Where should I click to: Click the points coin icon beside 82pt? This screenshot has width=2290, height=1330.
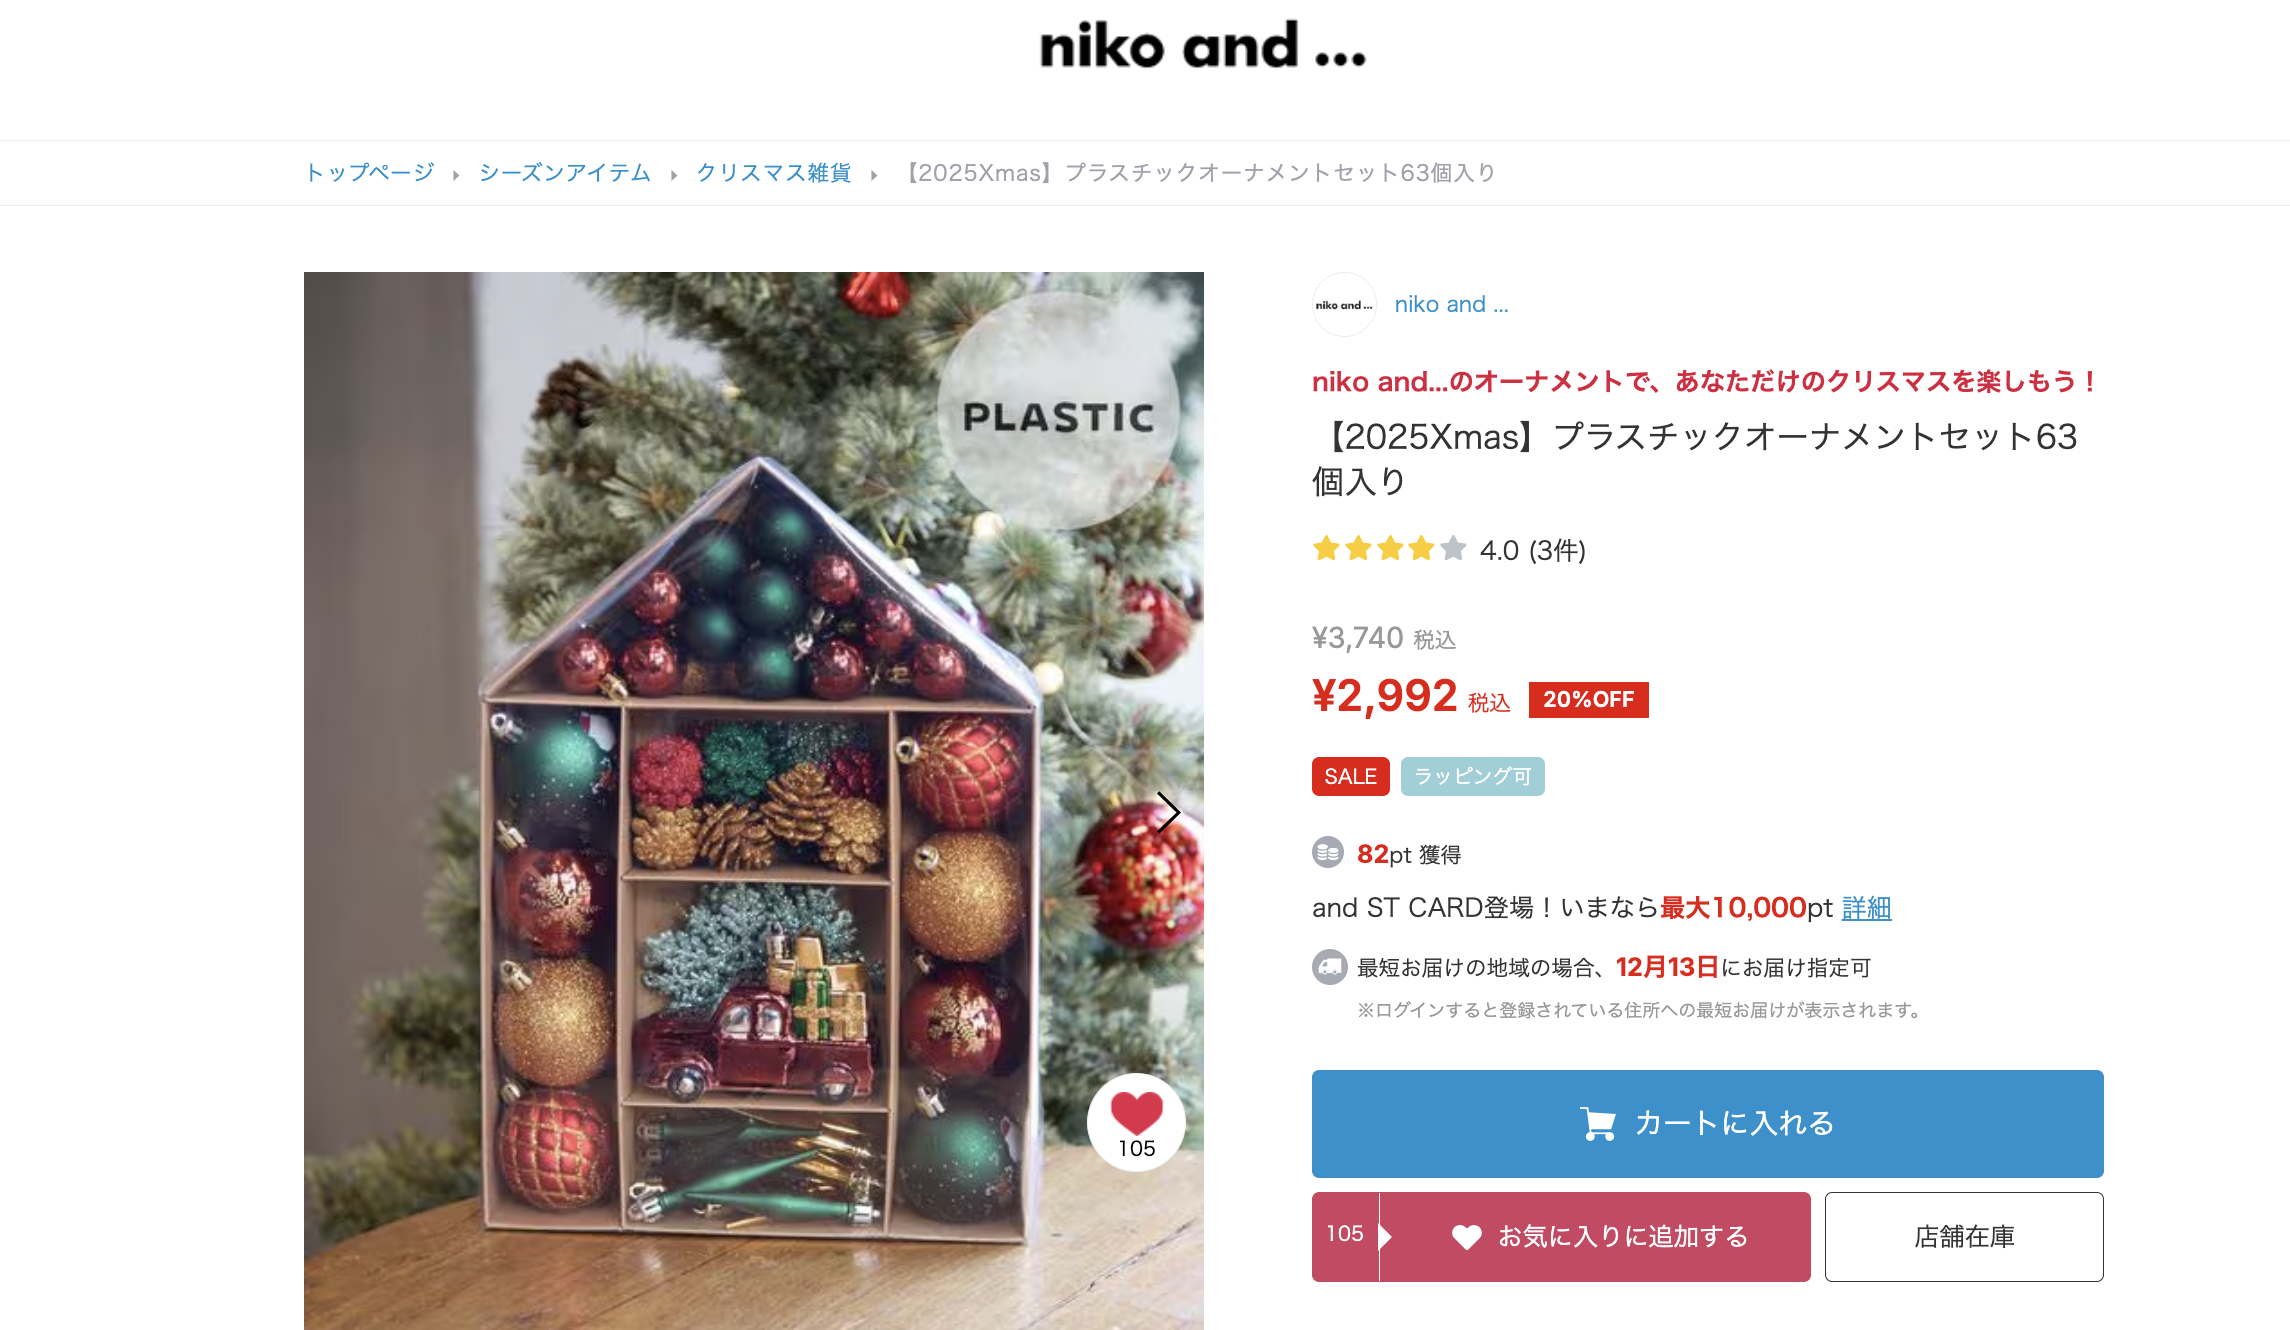click(x=1328, y=853)
